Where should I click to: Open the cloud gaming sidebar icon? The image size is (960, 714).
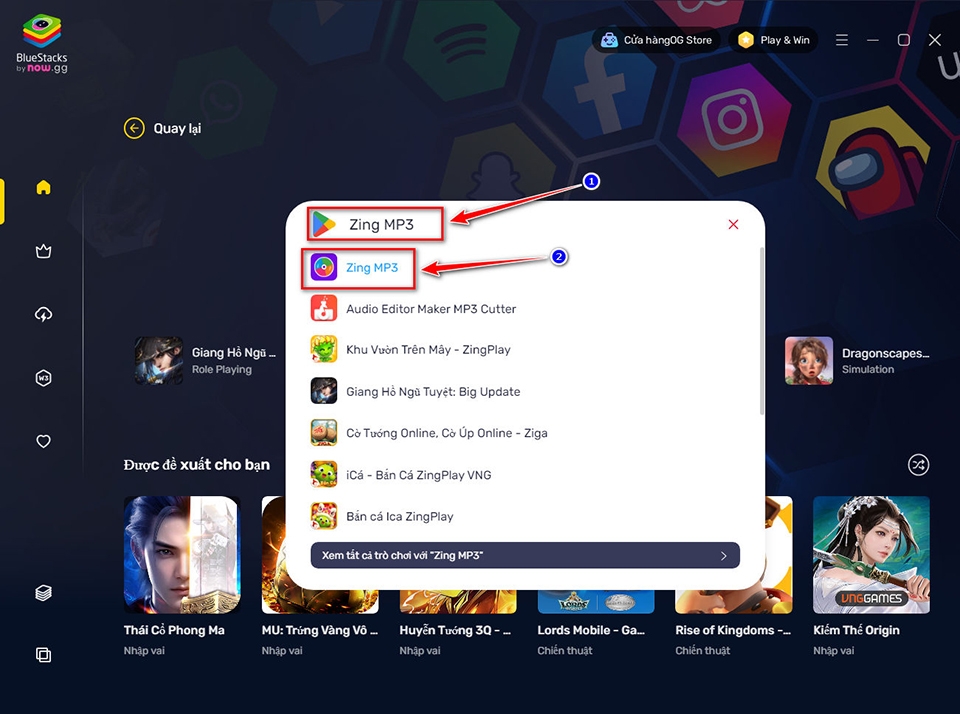point(43,315)
